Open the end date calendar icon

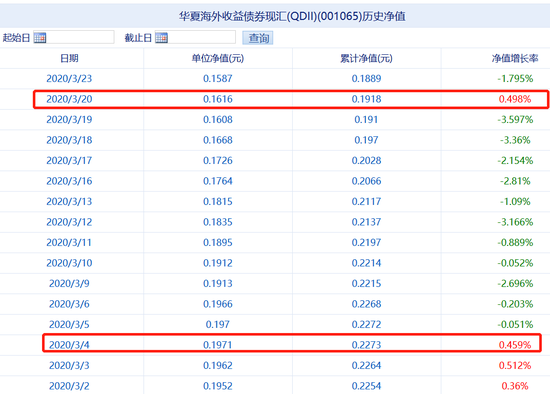pyautogui.click(x=161, y=38)
